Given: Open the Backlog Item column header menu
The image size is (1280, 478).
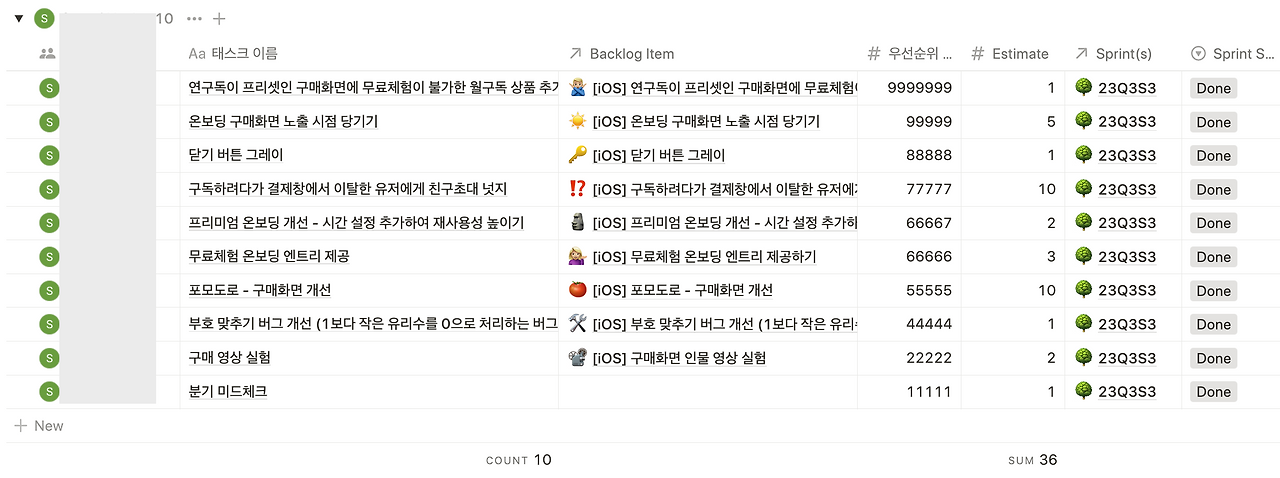Looking at the screenshot, I should [x=622, y=54].
